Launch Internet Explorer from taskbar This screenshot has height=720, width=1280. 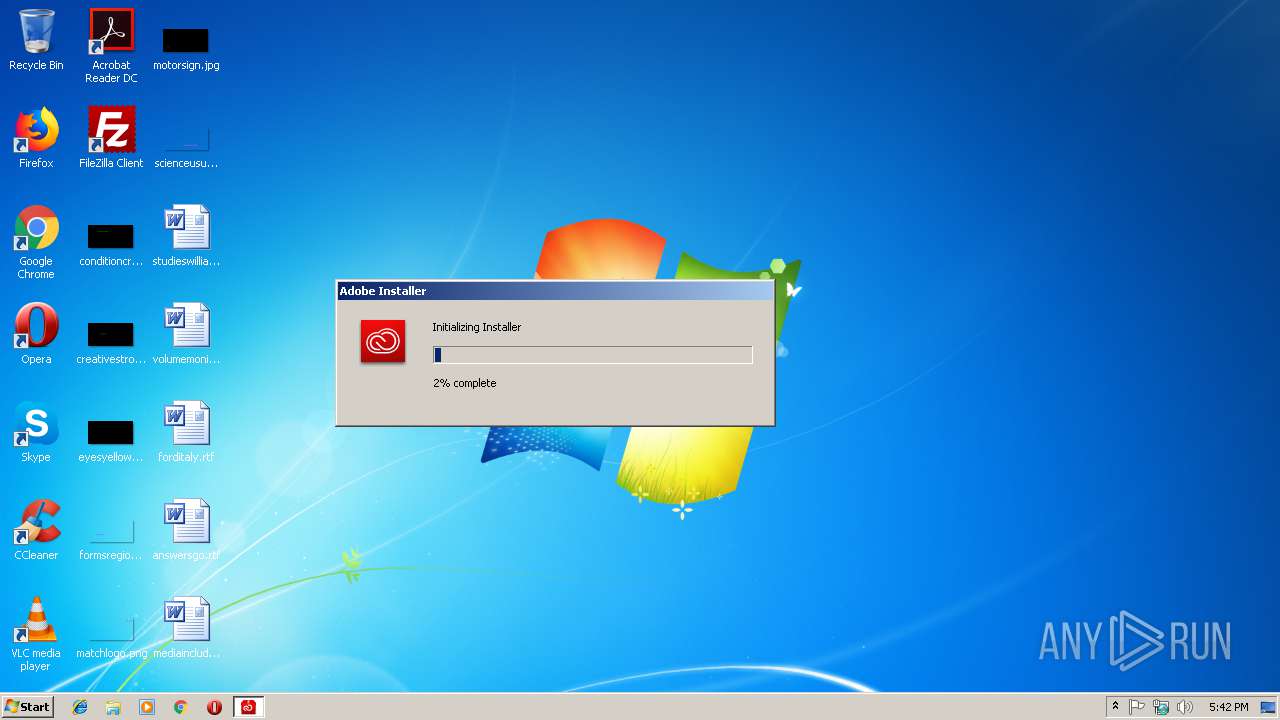coord(80,707)
